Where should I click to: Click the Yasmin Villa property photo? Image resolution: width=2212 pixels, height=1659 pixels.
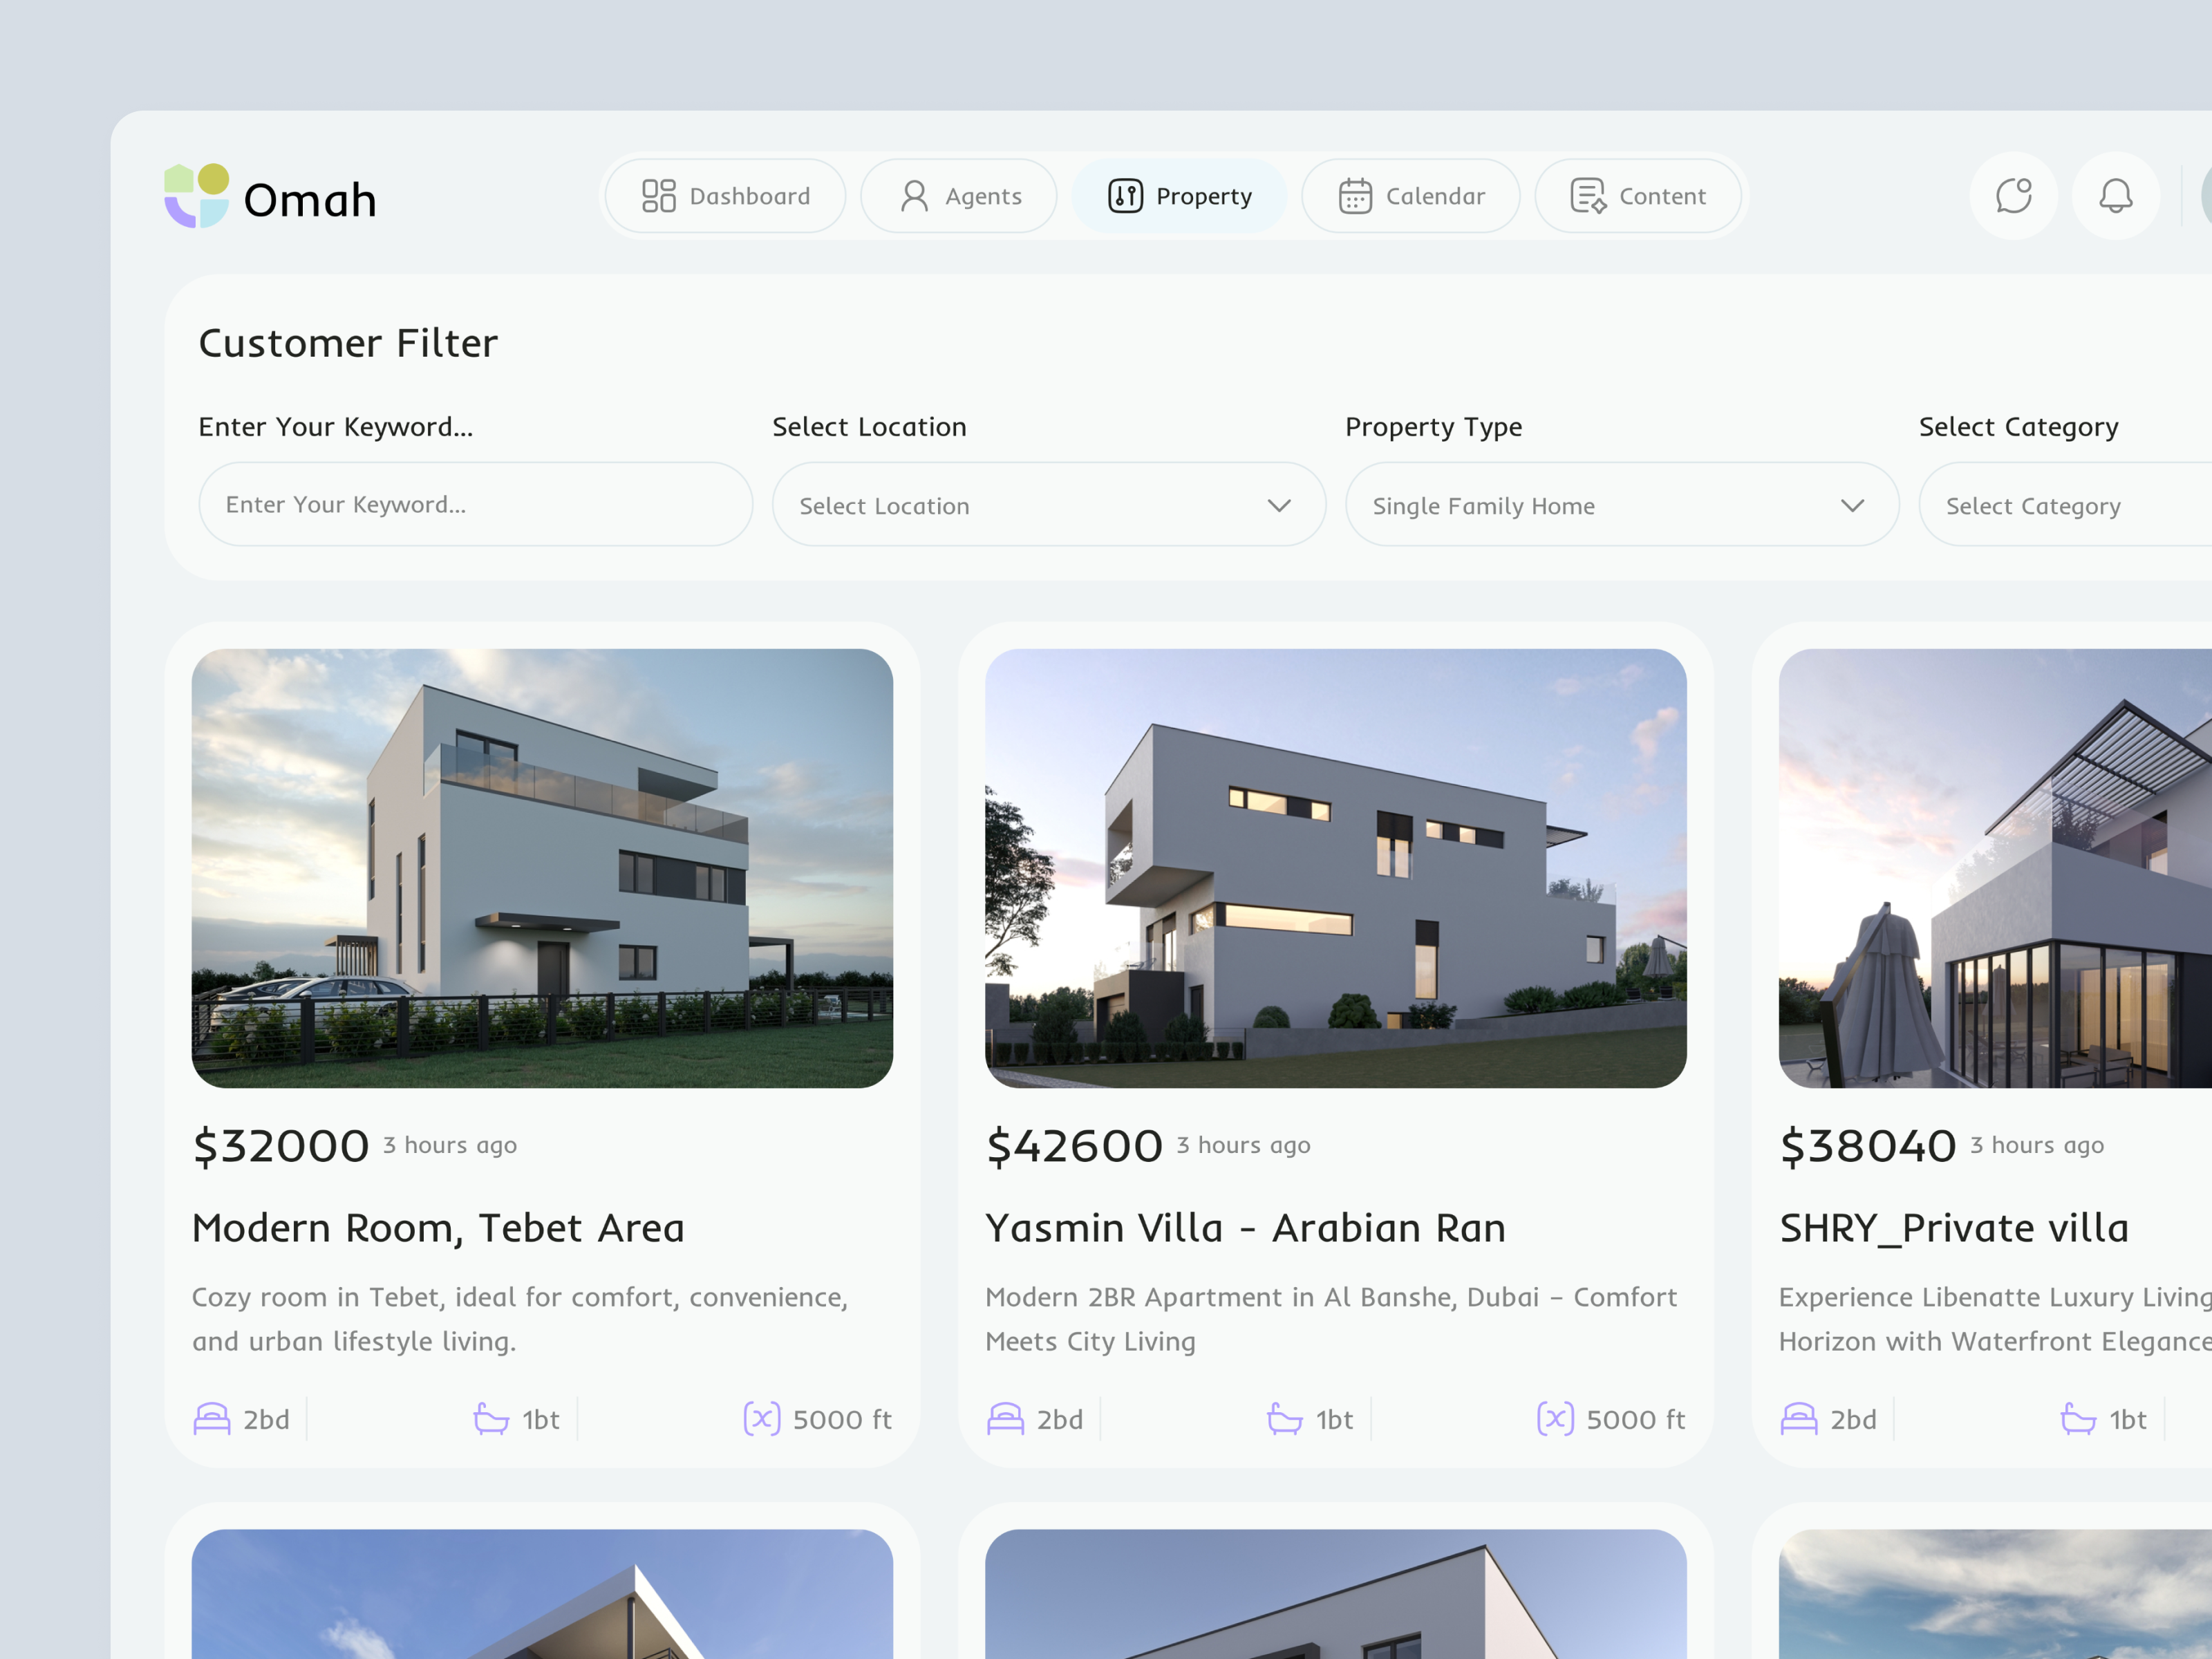pyautogui.click(x=1337, y=868)
